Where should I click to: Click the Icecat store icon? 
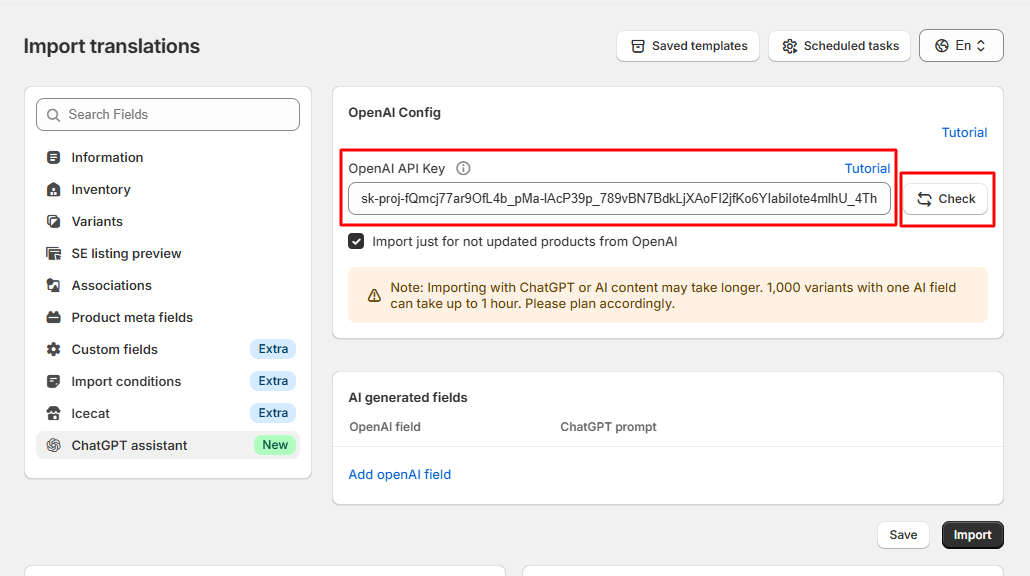coord(53,414)
